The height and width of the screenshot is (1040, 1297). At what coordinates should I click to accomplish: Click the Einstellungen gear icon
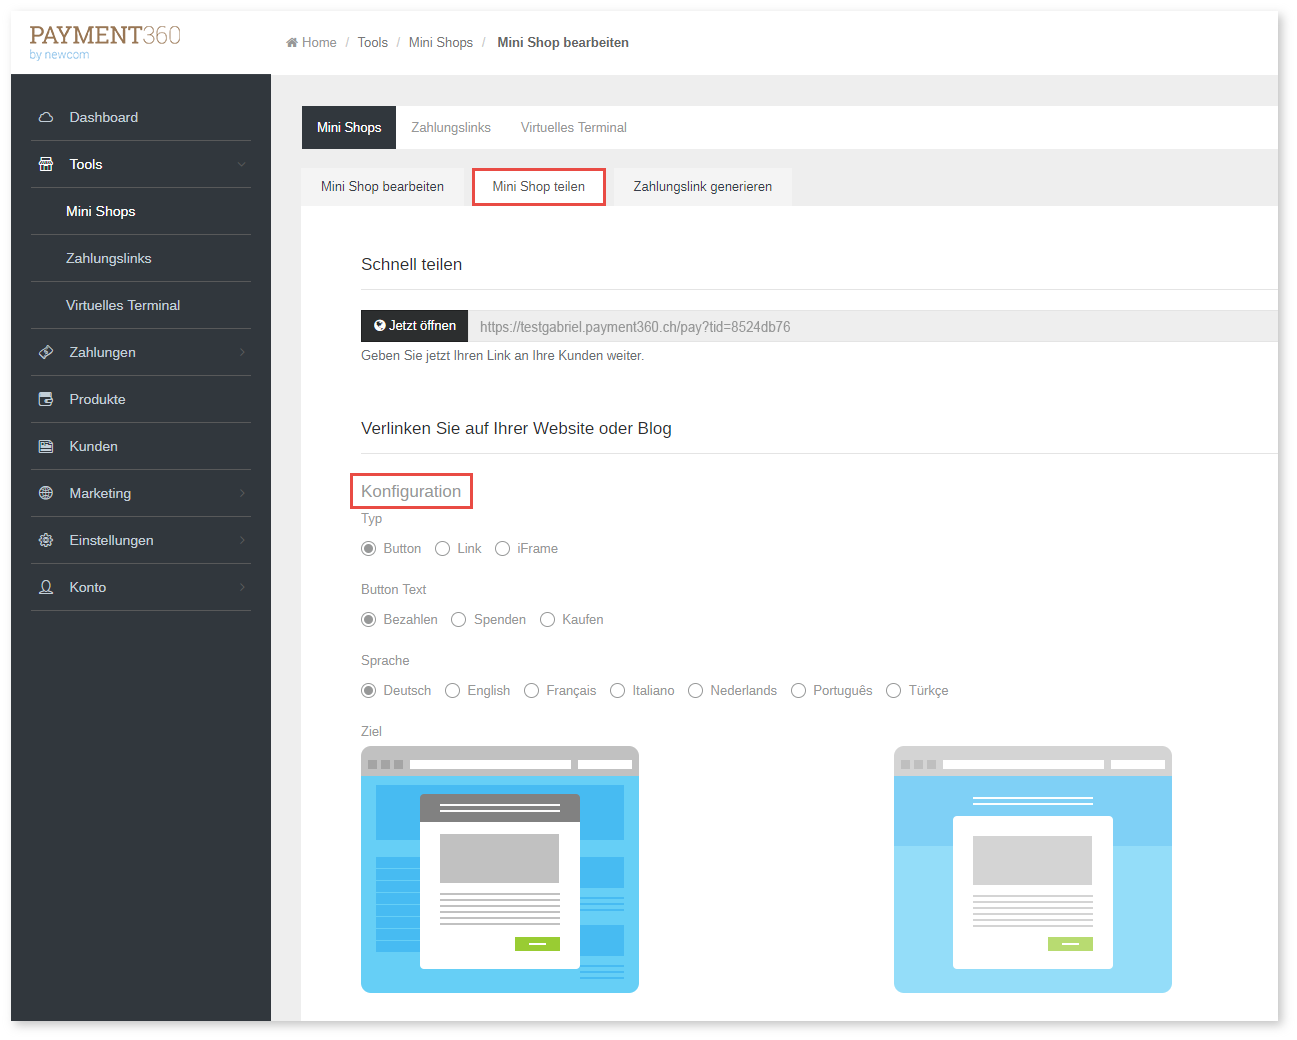[46, 540]
